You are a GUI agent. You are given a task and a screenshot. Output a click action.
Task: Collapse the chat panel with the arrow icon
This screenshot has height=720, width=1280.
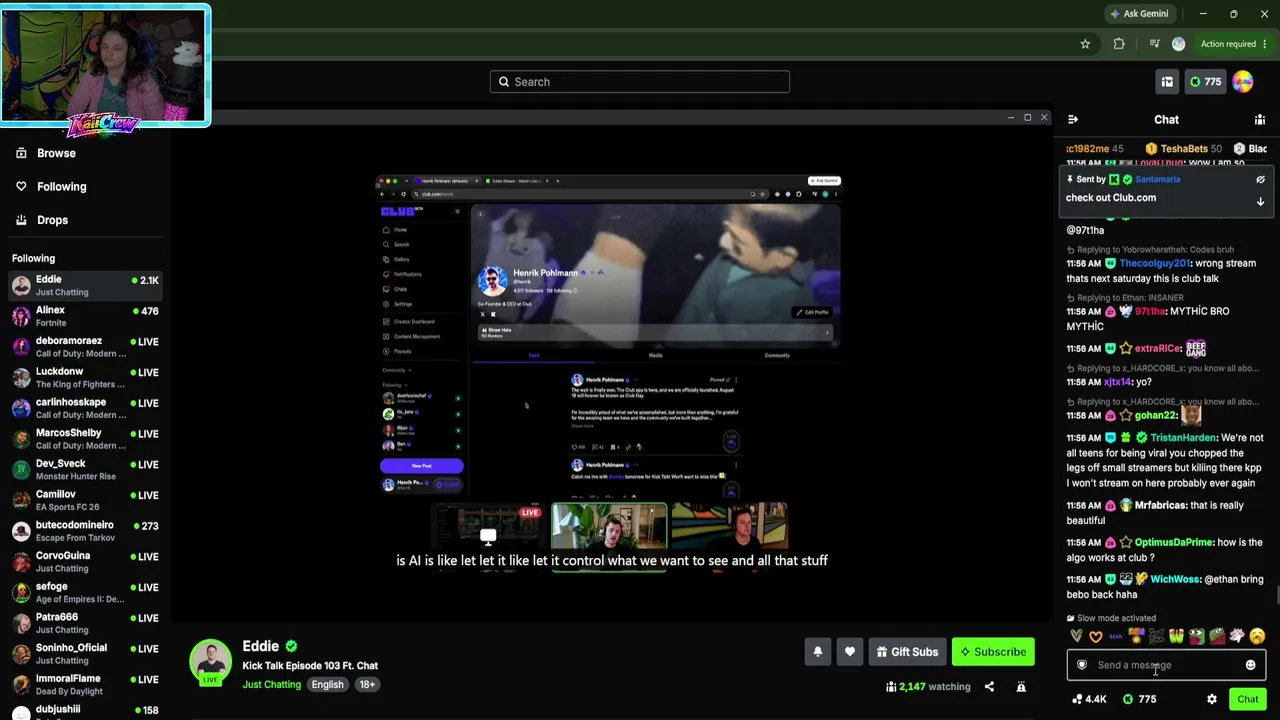pyautogui.click(x=1073, y=120)
